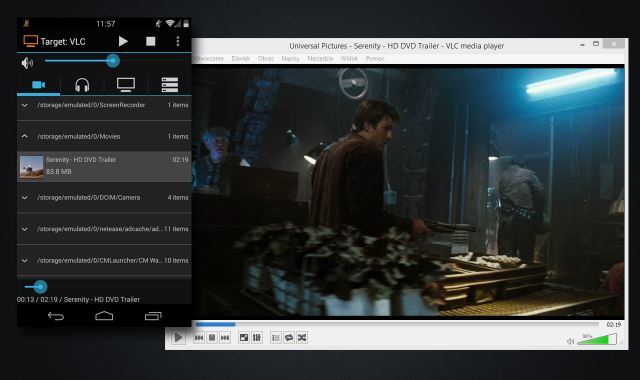This screenshot has height=380, width=640.
Task: Tap the Target: VLC monitor icon
Action: pos(31,41)
